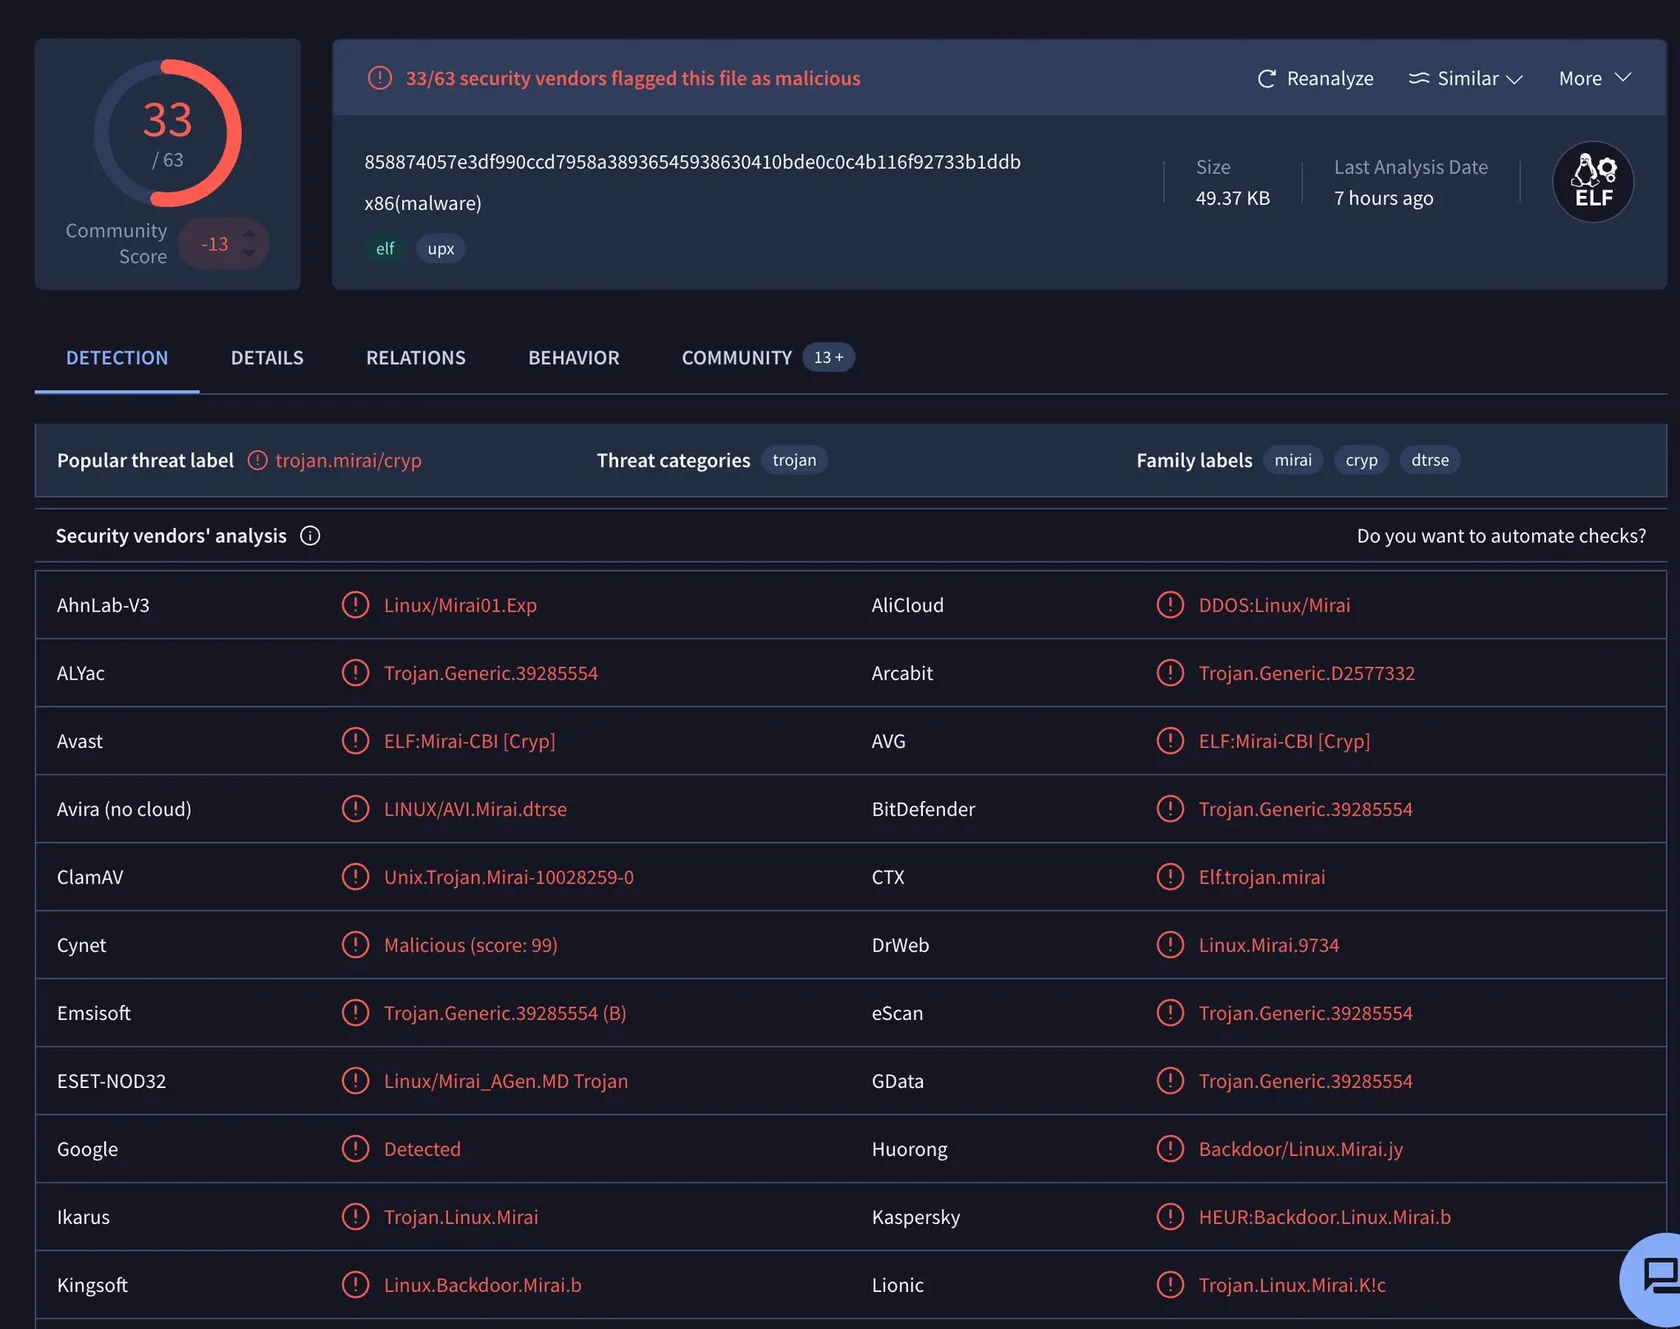Click the alert icon for Unix.Trojan.Mirai-10028259-0

355,877
